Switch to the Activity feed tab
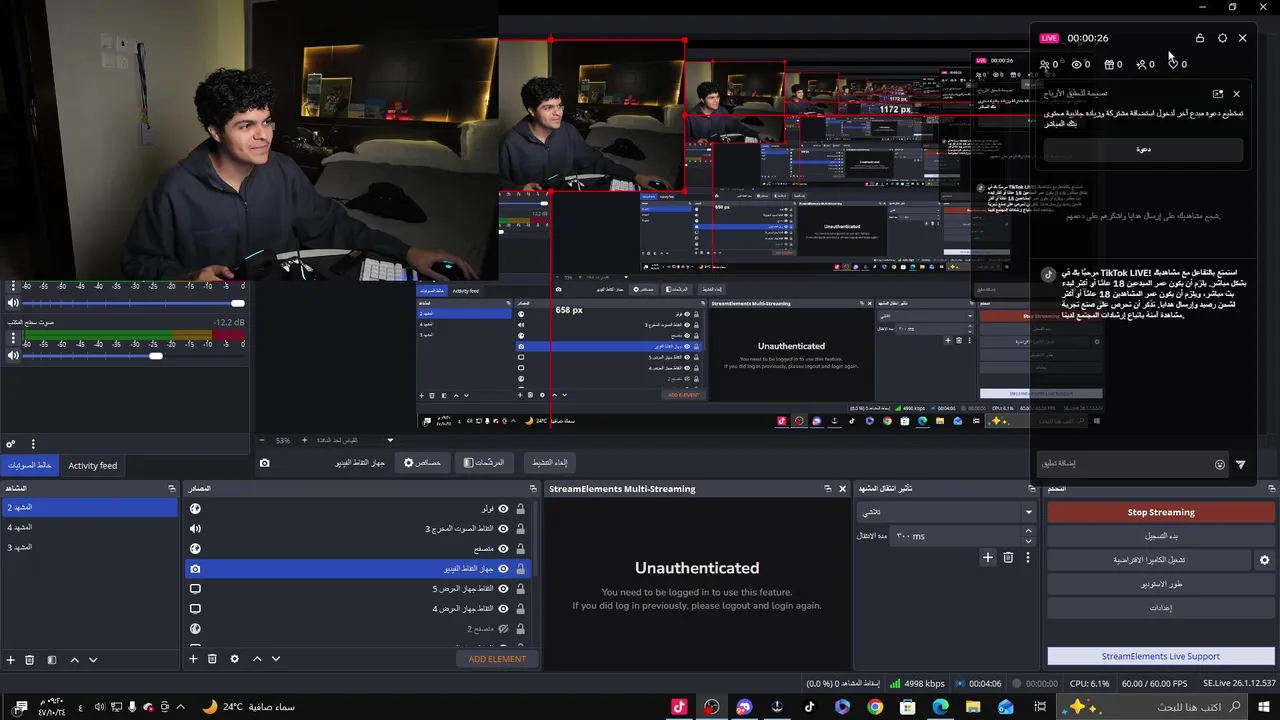Screen dimensions: 1280x720 coord(93,466)
